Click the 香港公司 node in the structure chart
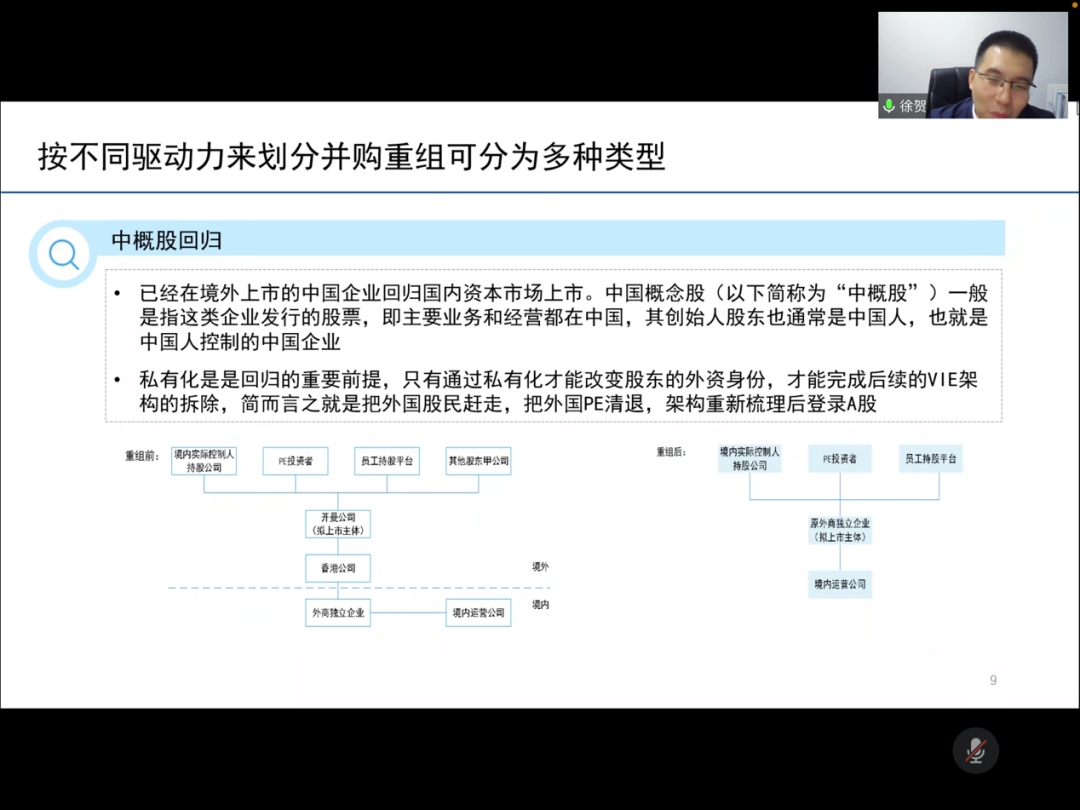Viewport: 1080px width, 810px height. (x=337, y=568)
